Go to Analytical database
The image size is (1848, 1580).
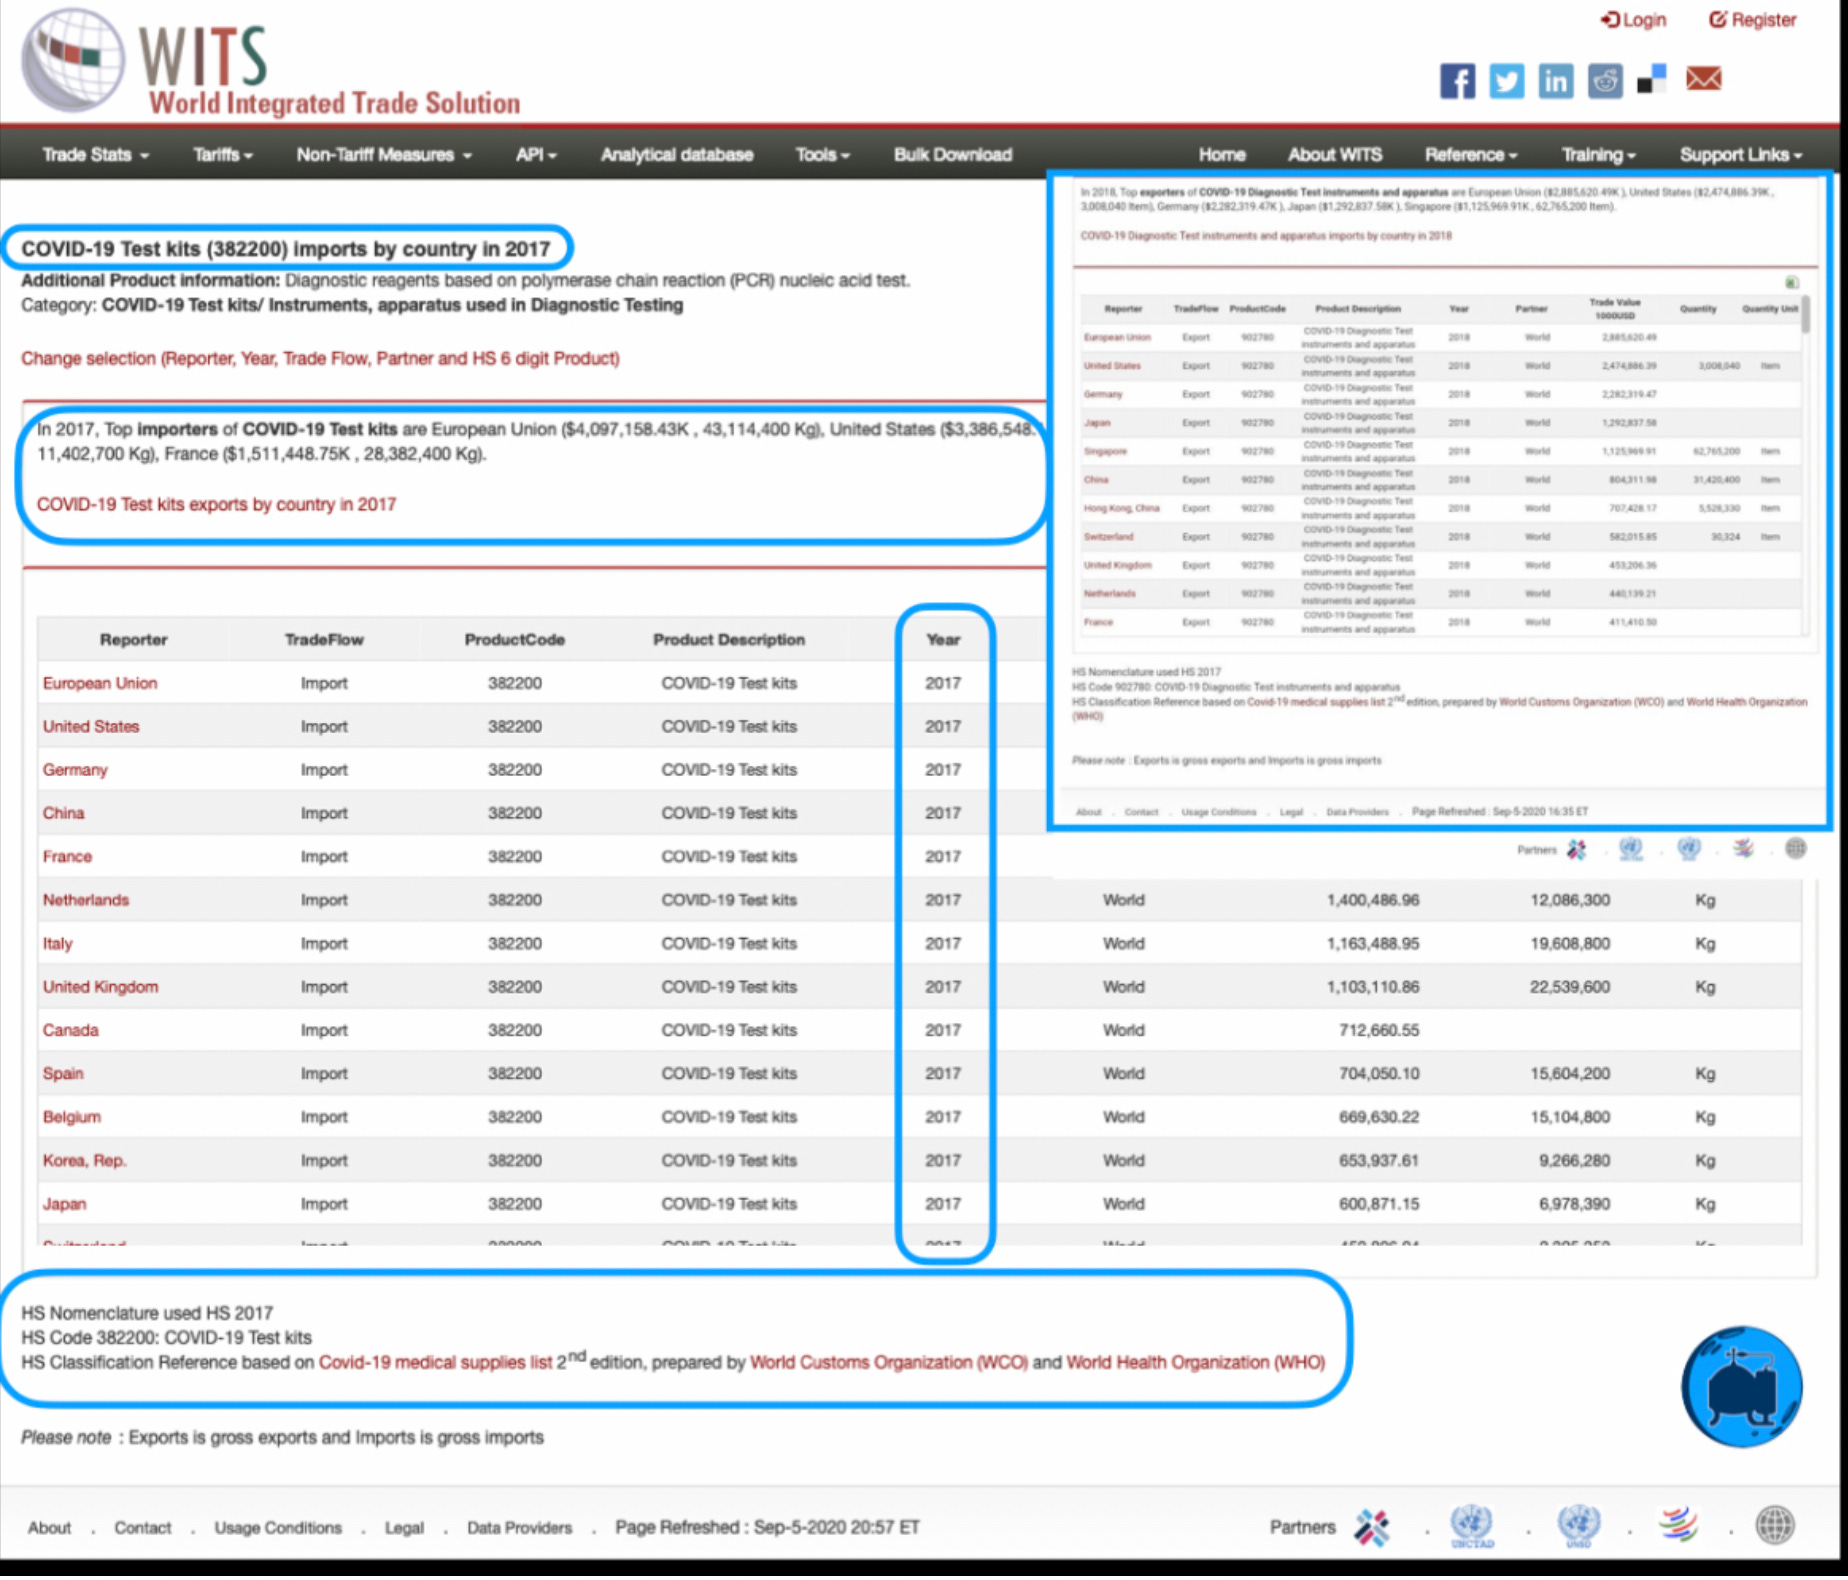[x=676, y=155]
